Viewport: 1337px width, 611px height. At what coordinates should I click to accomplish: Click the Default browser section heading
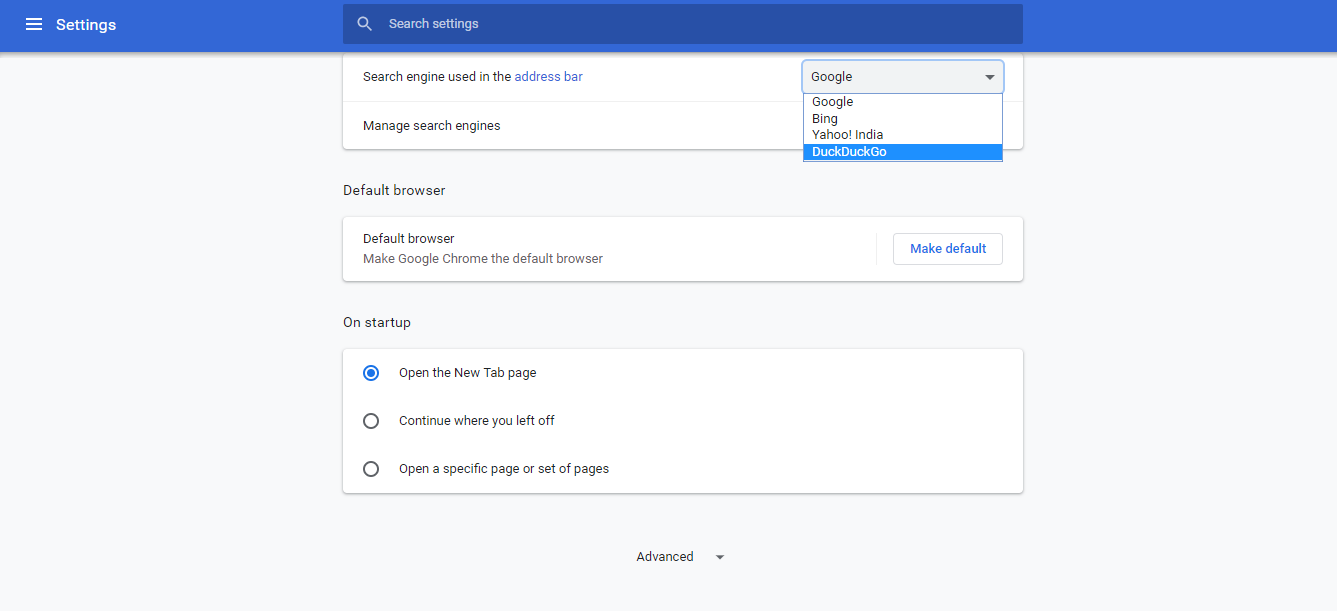click(x=394, y=190)
